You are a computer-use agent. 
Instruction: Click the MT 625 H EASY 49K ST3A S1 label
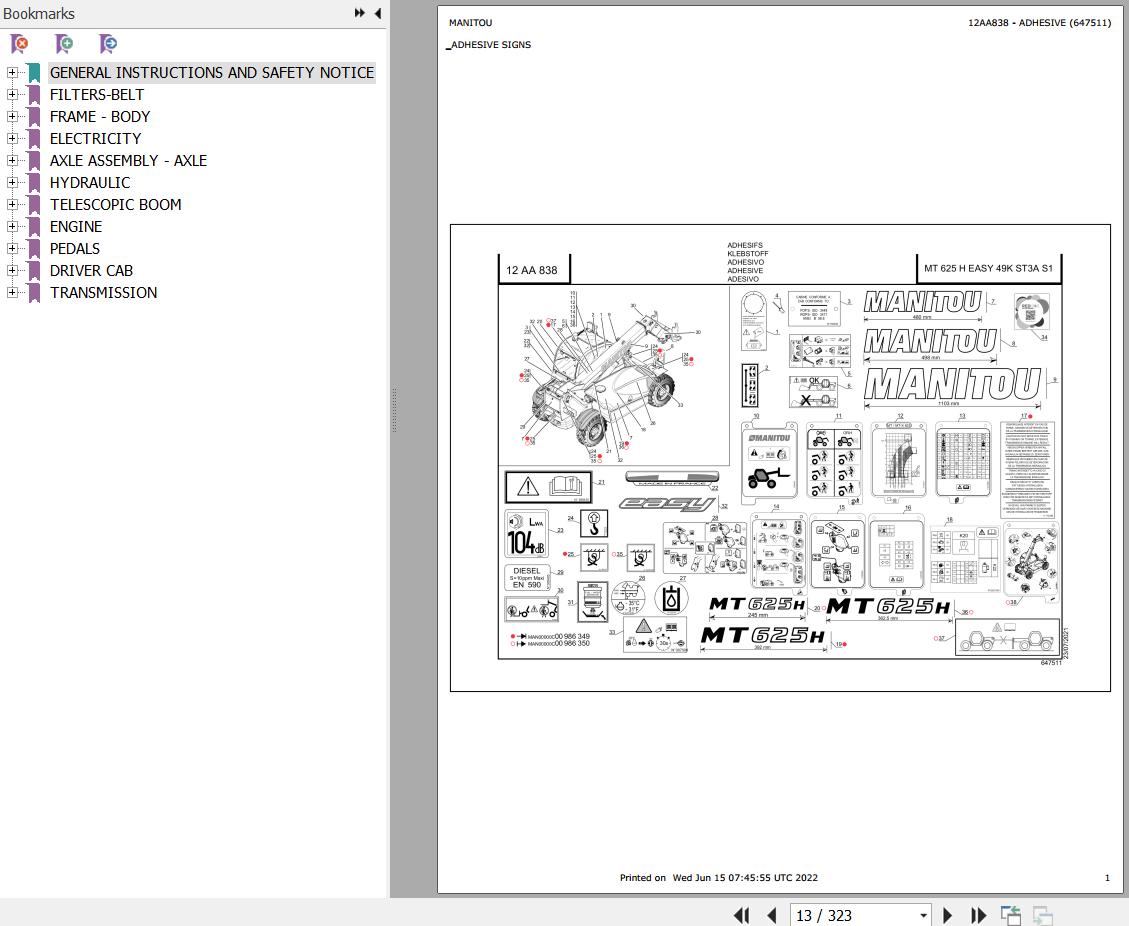click(x=989, y=269)
